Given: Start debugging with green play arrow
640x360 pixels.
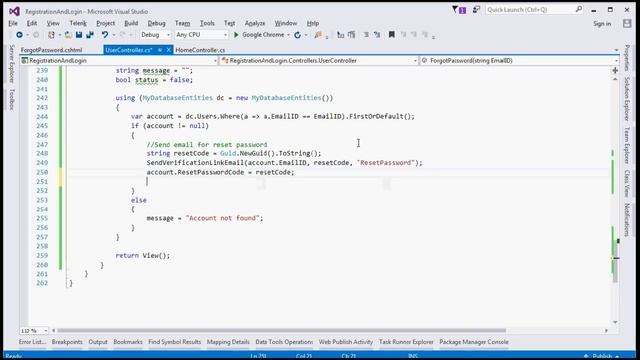Looking at the screenshot, I should click(x=236, y=35).
